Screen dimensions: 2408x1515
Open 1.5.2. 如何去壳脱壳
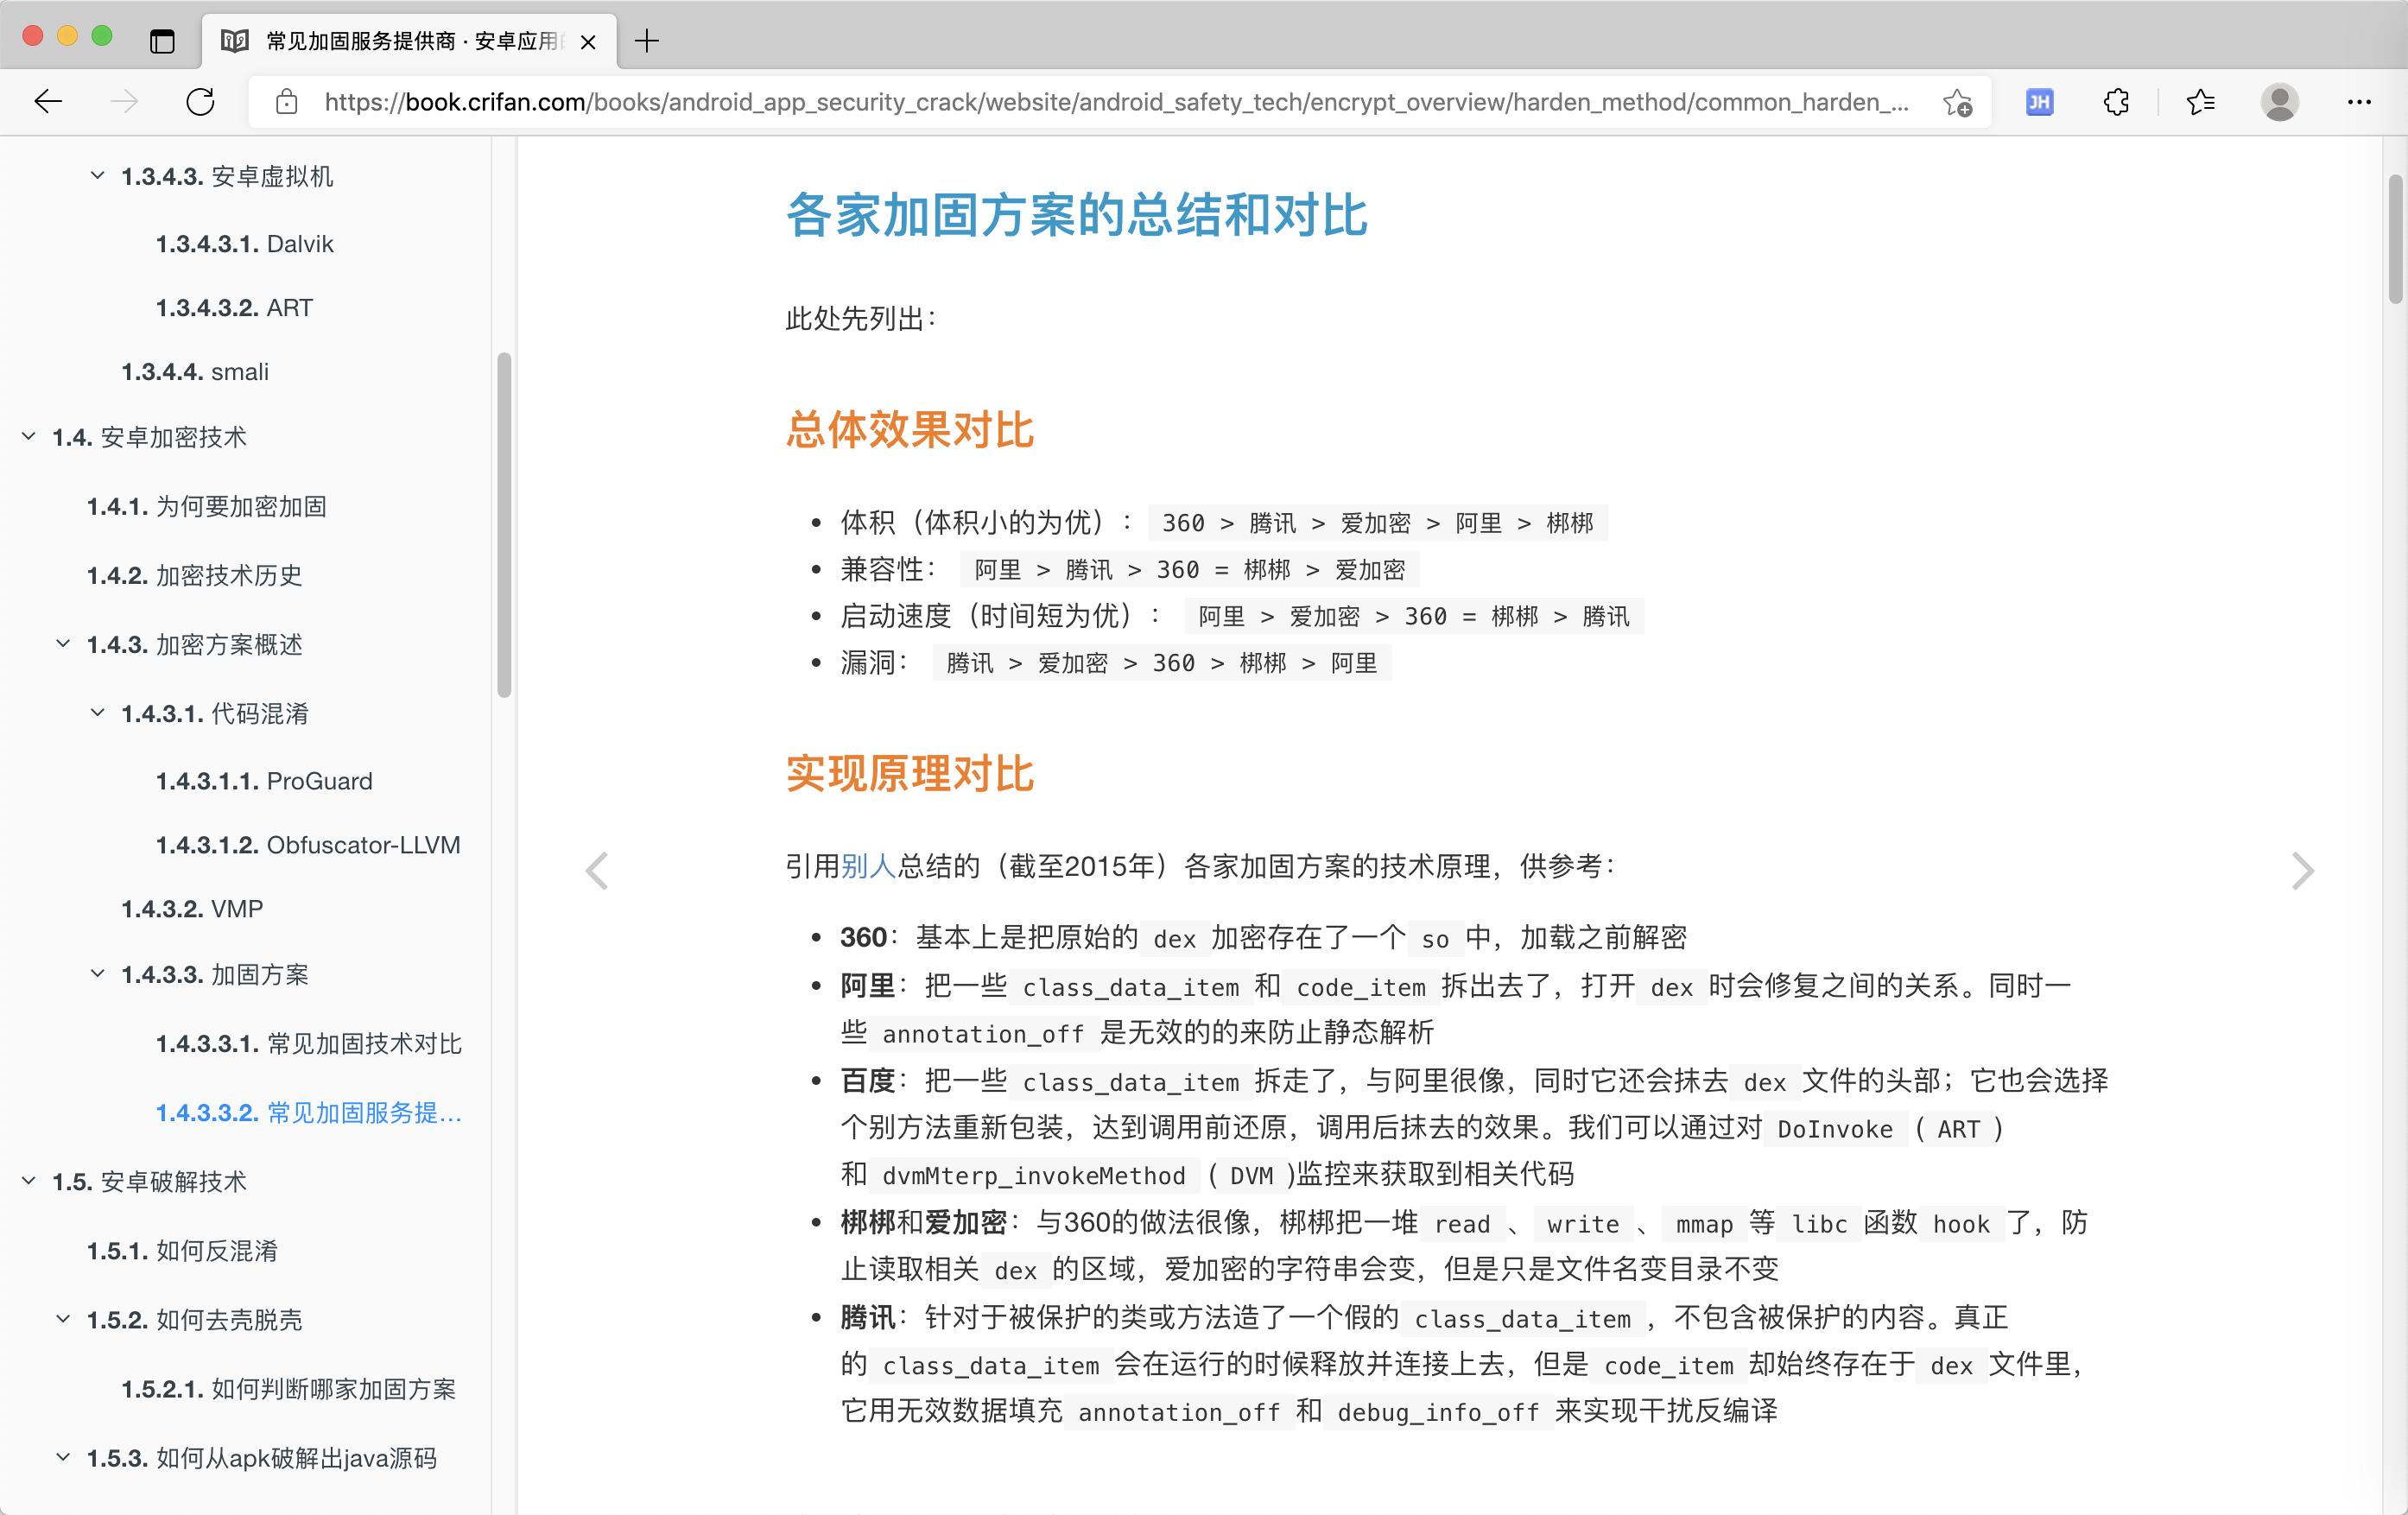195,1320
